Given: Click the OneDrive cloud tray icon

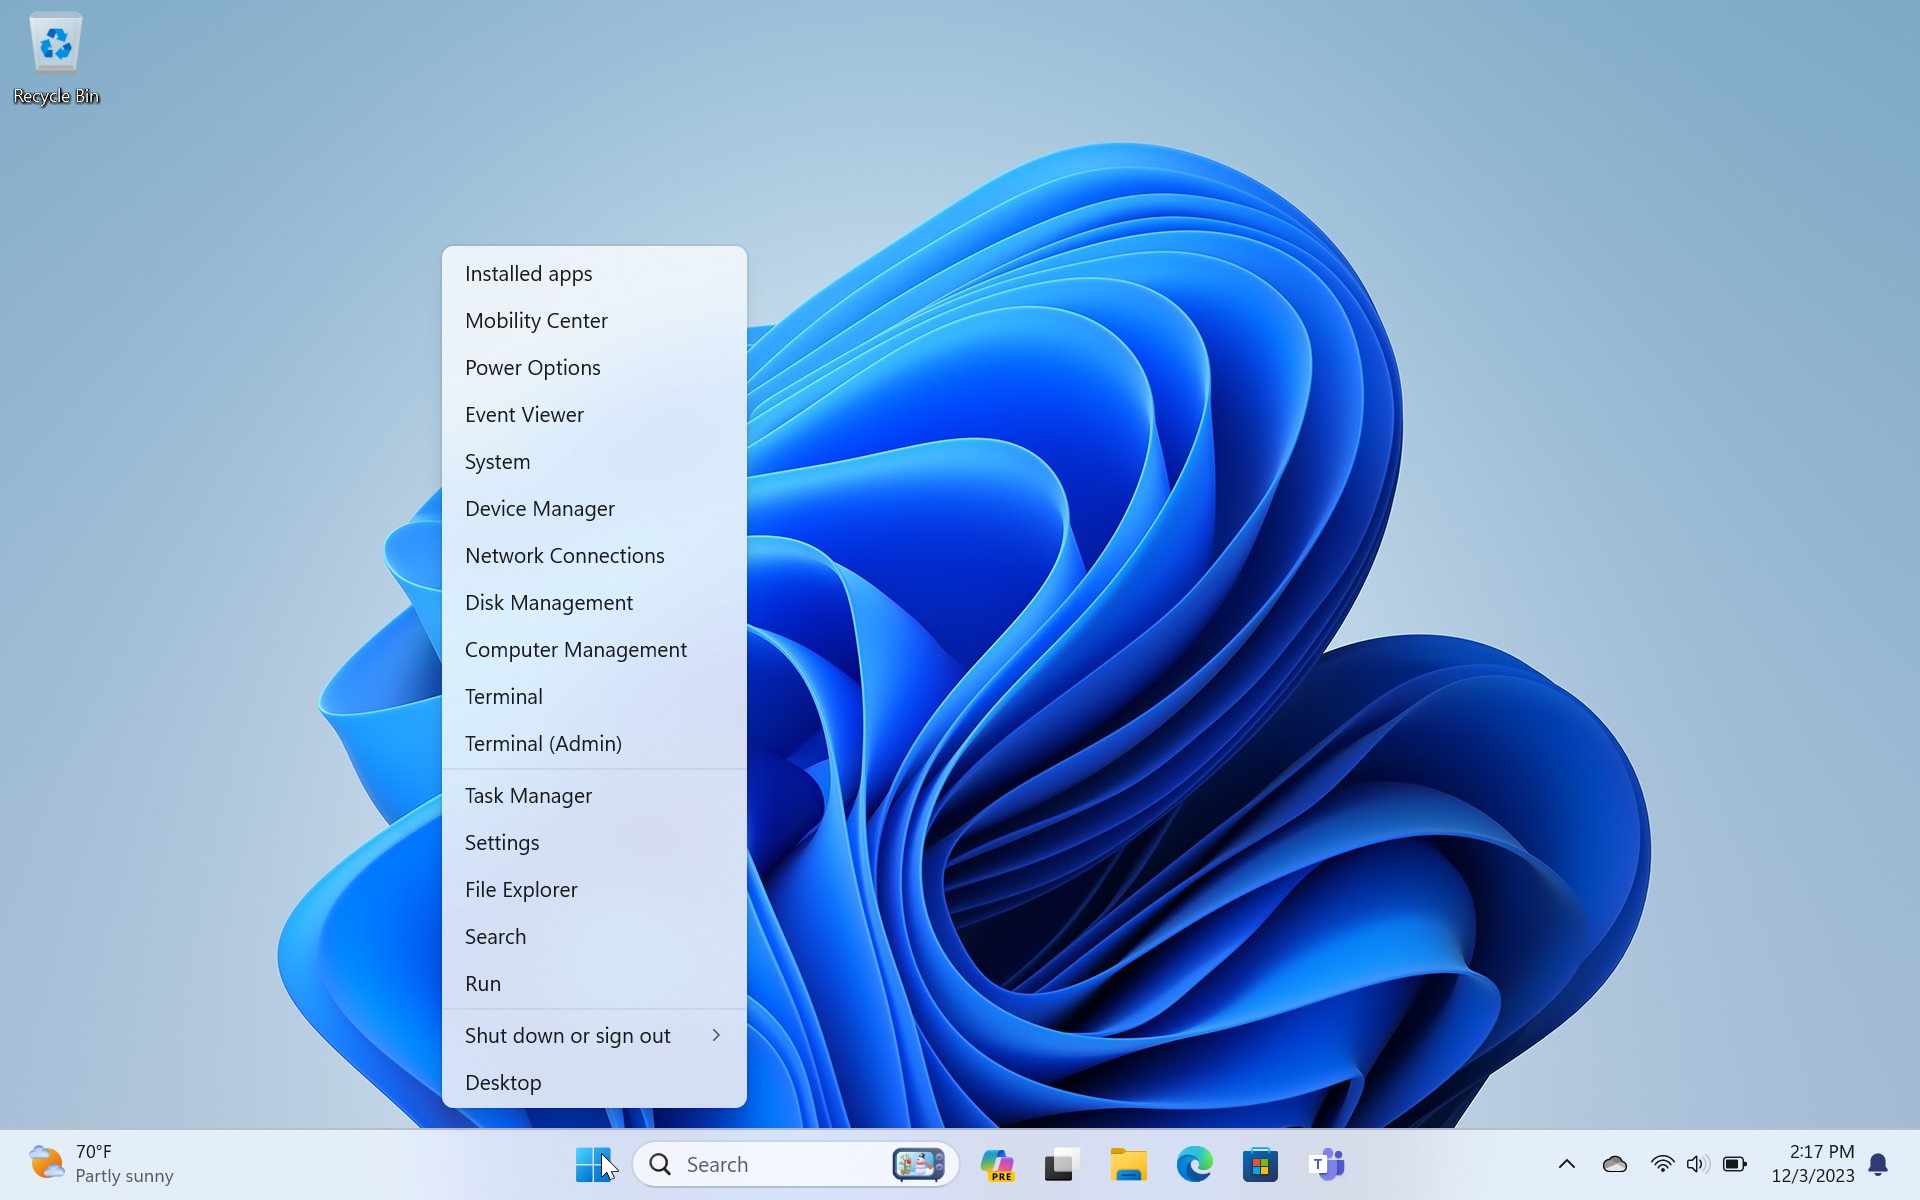Looking at the screenshot, I should [x=1614, y=1164].
